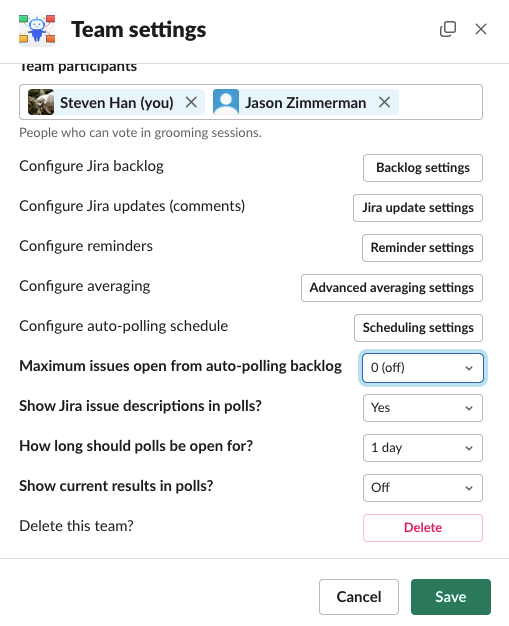Click empty area of participants field
Image resolution: width=509 pixels, height=626 pixels.
tap(439, 102)
